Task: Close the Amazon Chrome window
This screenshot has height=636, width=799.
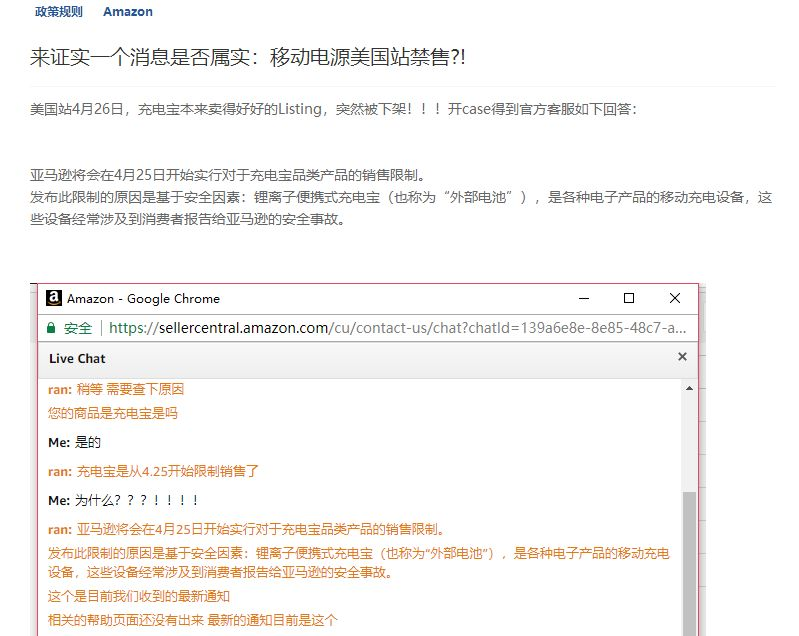Action: (675, 298)
